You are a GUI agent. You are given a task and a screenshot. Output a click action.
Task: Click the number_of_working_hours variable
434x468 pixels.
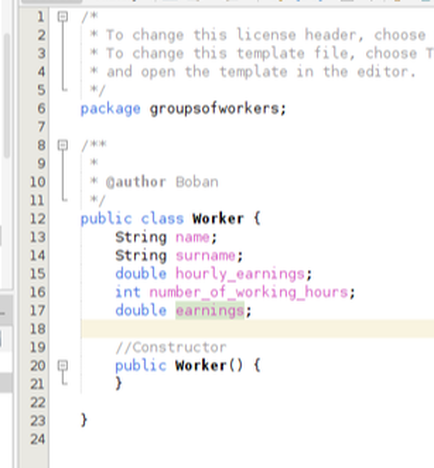(249, 292)
